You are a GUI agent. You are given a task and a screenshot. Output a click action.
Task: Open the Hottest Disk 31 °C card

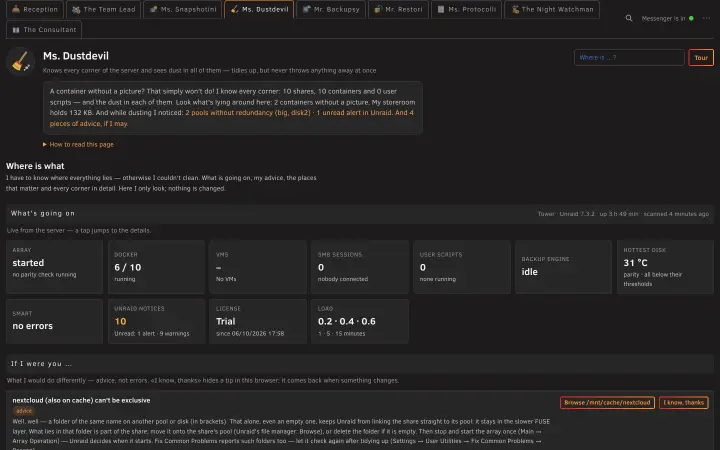tap(665, 267)
